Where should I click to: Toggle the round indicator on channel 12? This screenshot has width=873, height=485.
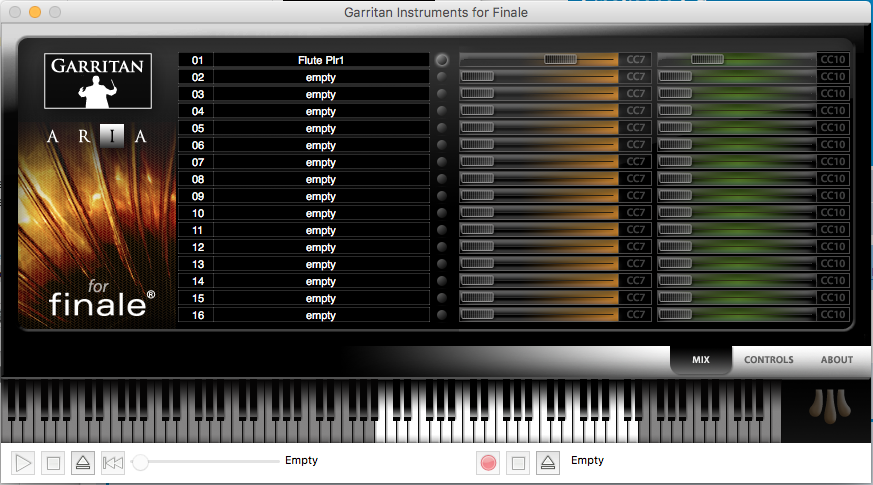click(x=442, y=247)
